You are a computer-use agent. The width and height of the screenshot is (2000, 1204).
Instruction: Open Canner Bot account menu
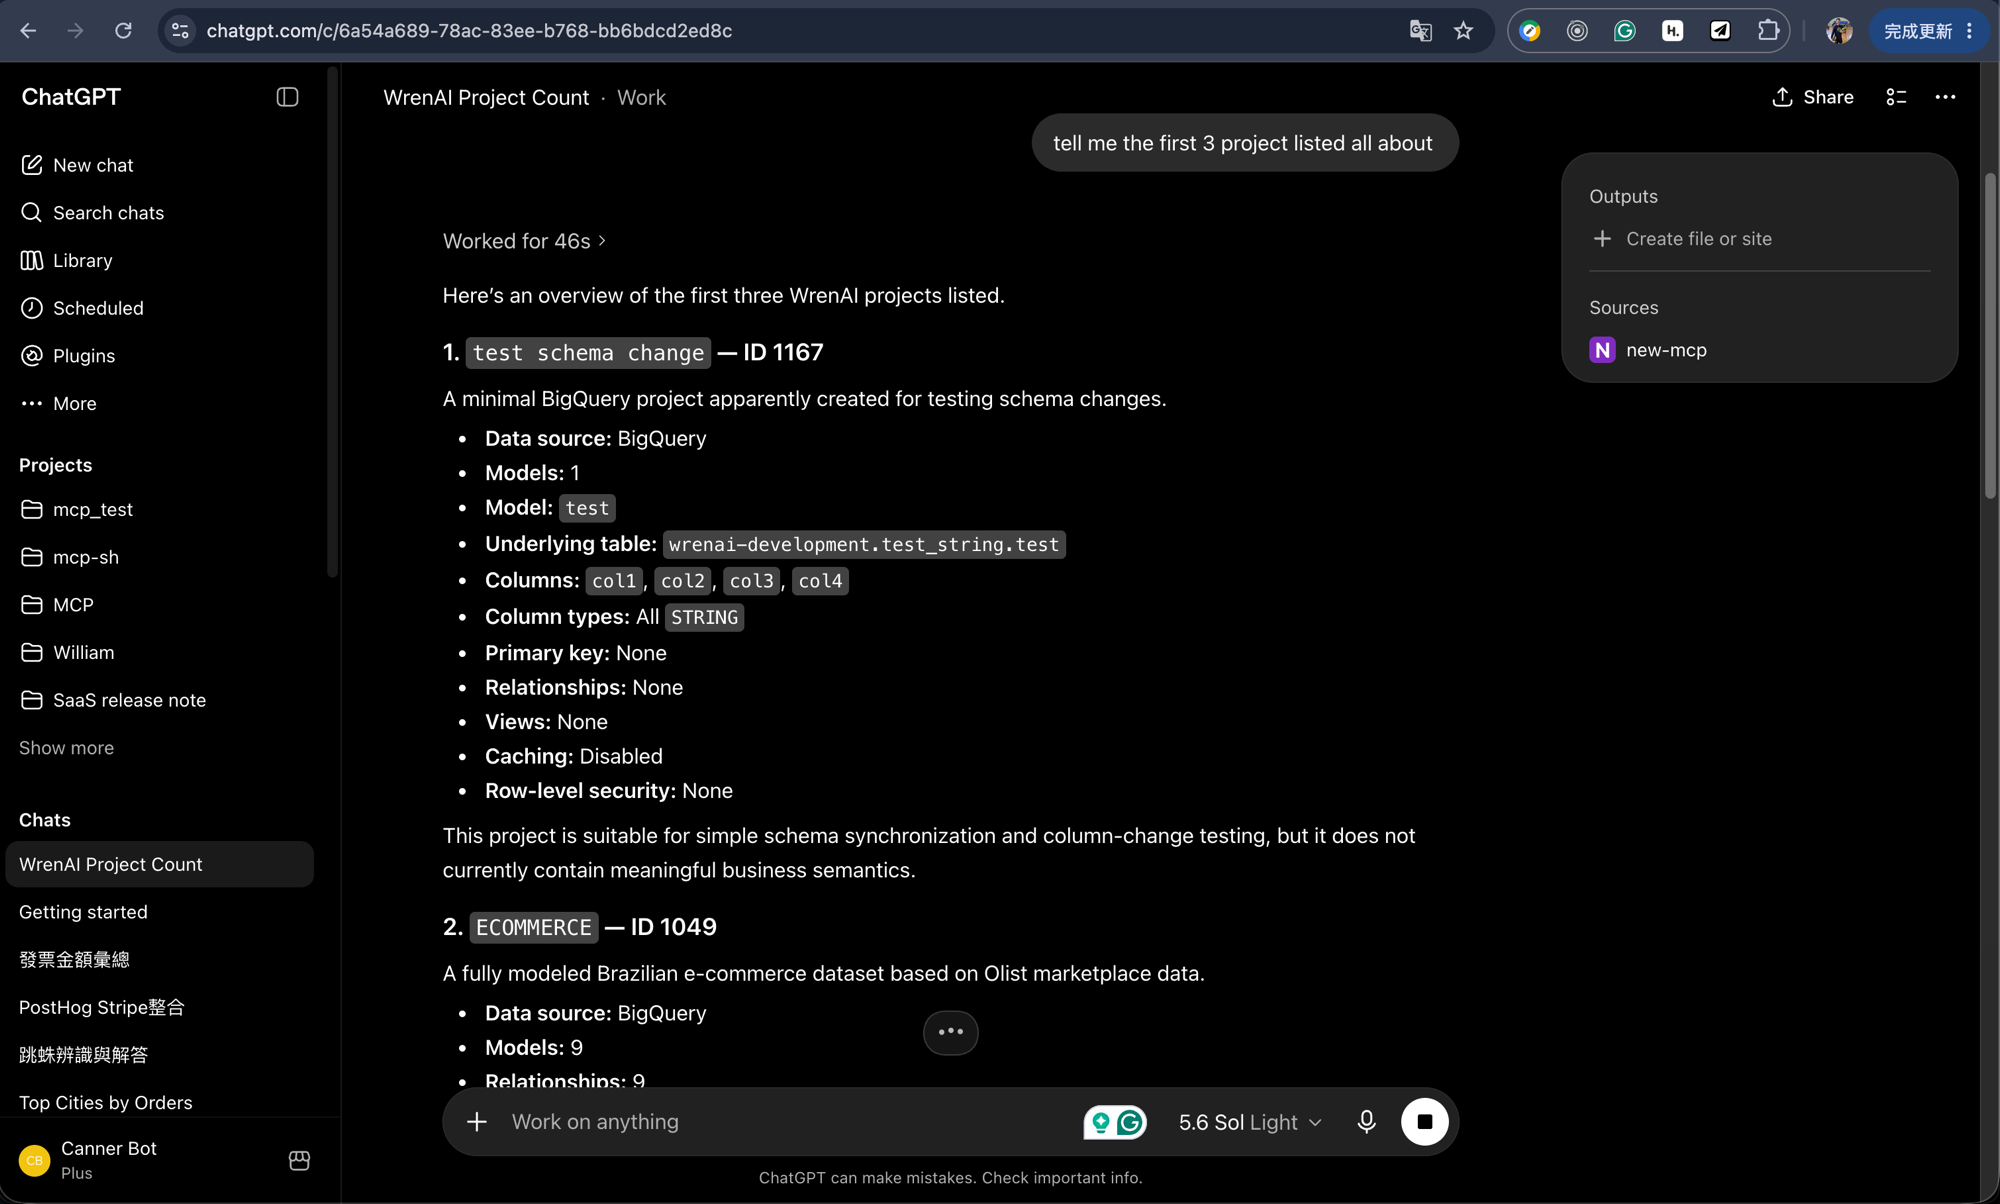click(88, 1160)
